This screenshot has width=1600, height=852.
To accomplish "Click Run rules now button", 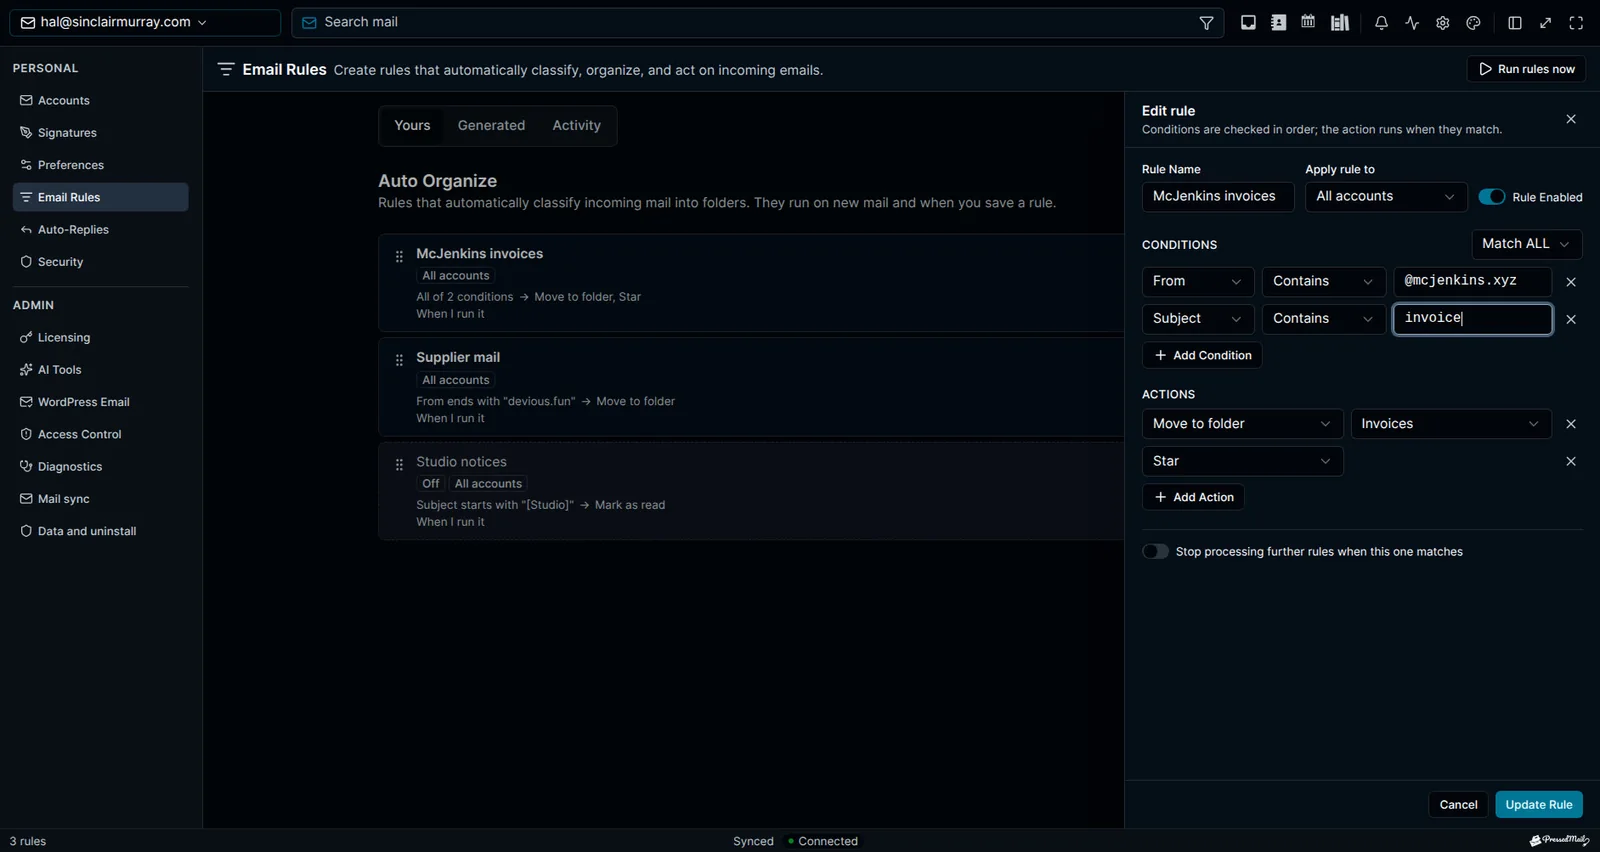I will pyautogui.click(x=1526, y=69).
